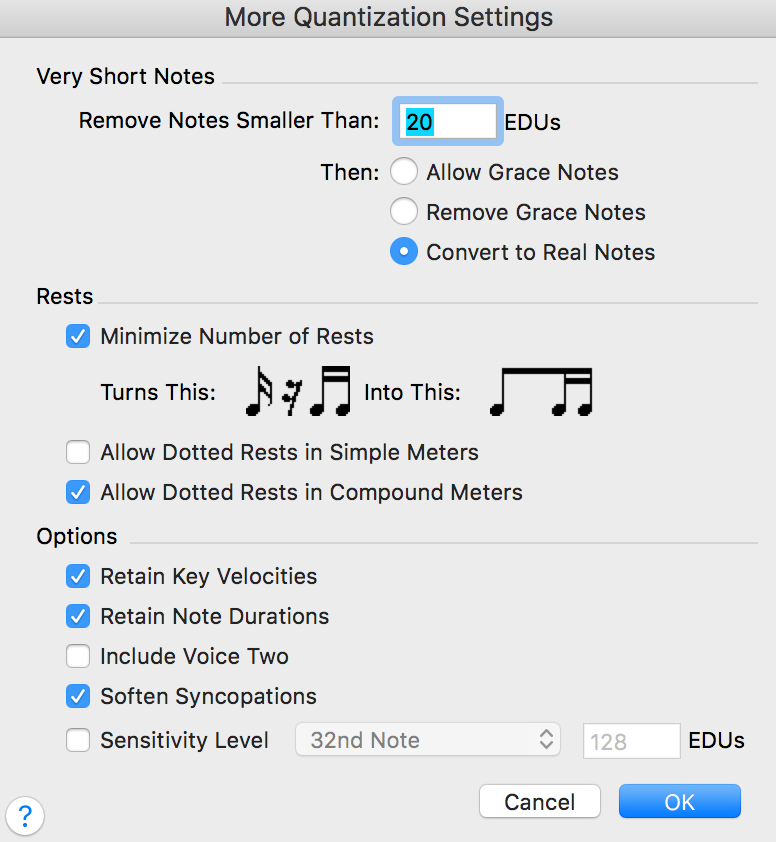776x842 pixels.
Task: Disable Allow Dotted Rests in Compound Meters
Action: click(78, 492)
